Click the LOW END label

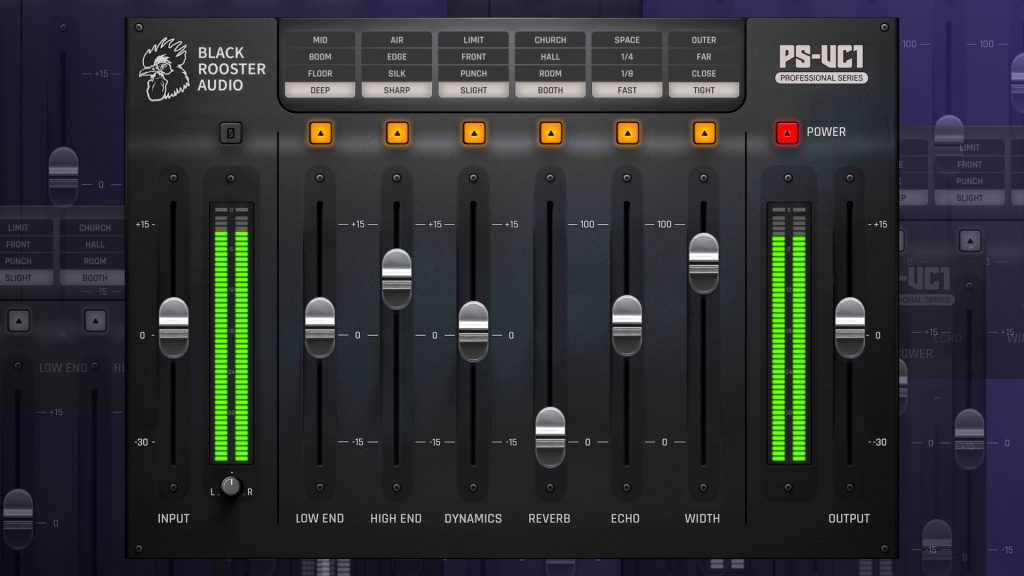tap(320, 519)
